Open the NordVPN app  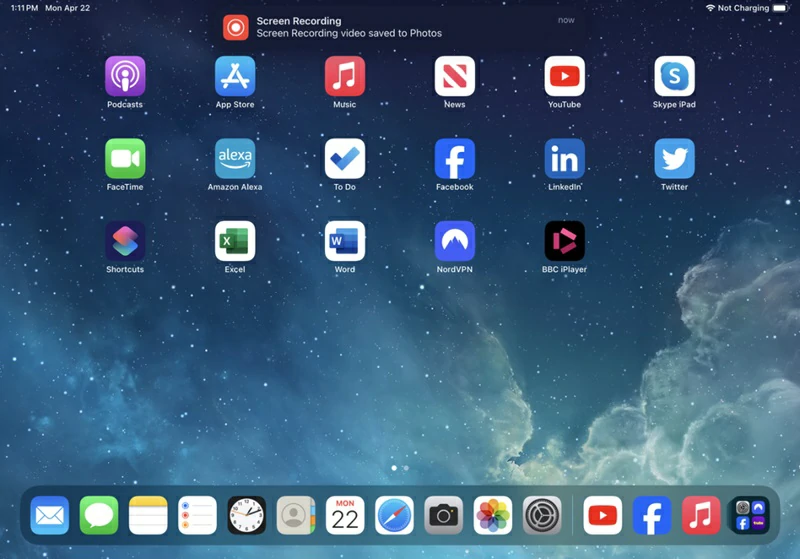point(455,241)
